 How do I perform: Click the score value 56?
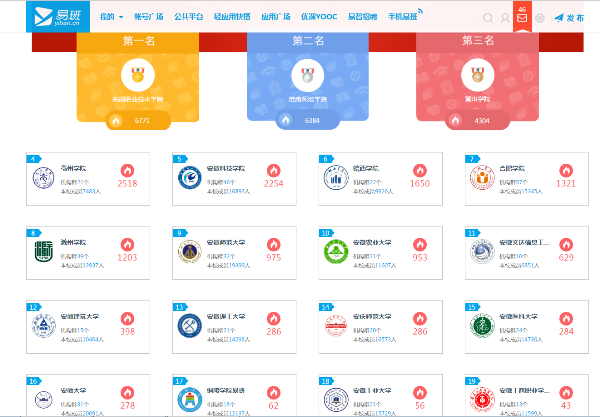tap(420, 406)
